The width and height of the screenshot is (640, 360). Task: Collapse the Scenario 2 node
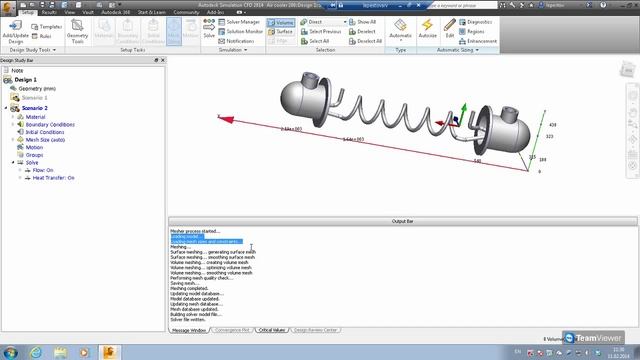(x=6, y=108)
